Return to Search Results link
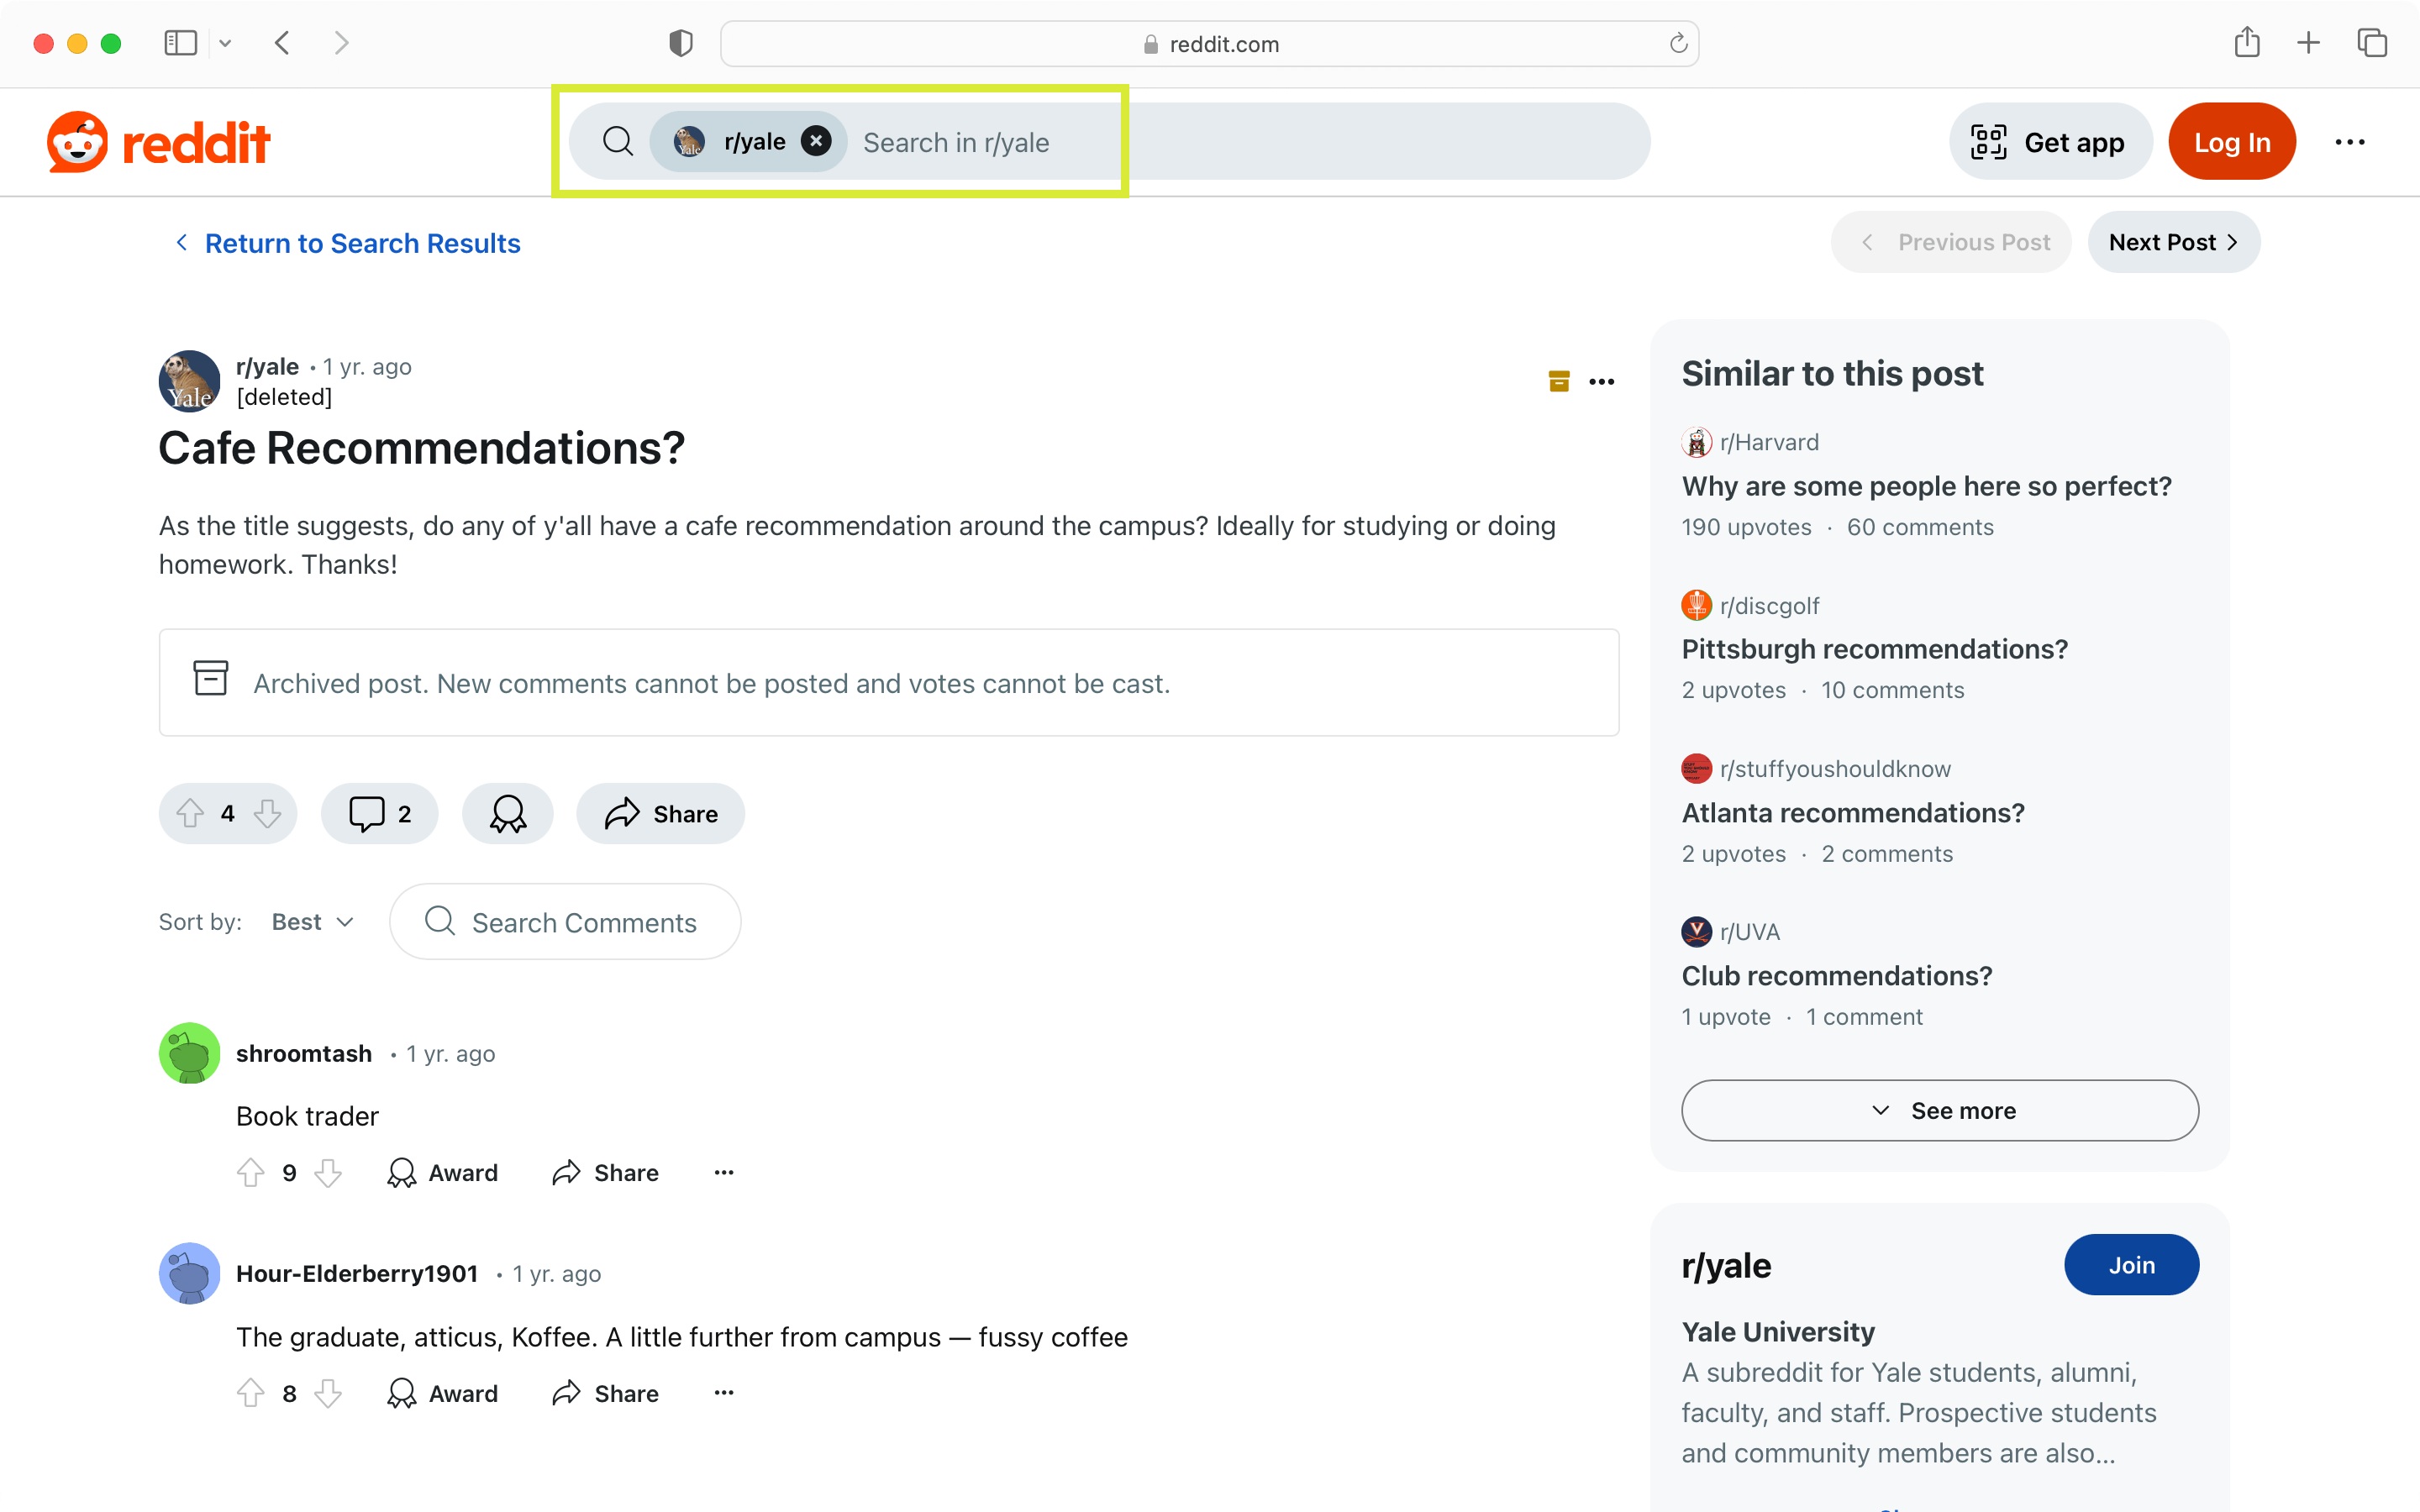This screenshot has height=1512, width=2420. pos(348,243)
